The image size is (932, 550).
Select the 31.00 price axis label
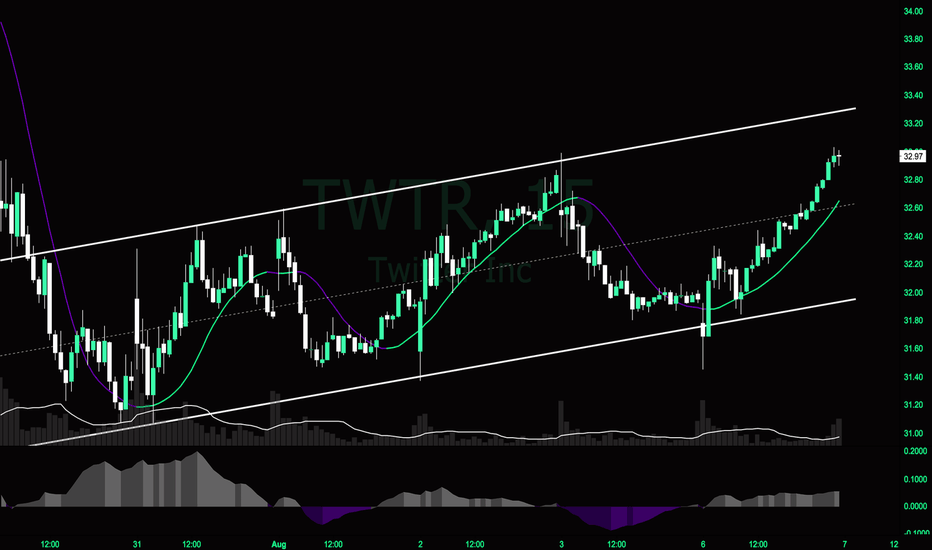(913, 433)
